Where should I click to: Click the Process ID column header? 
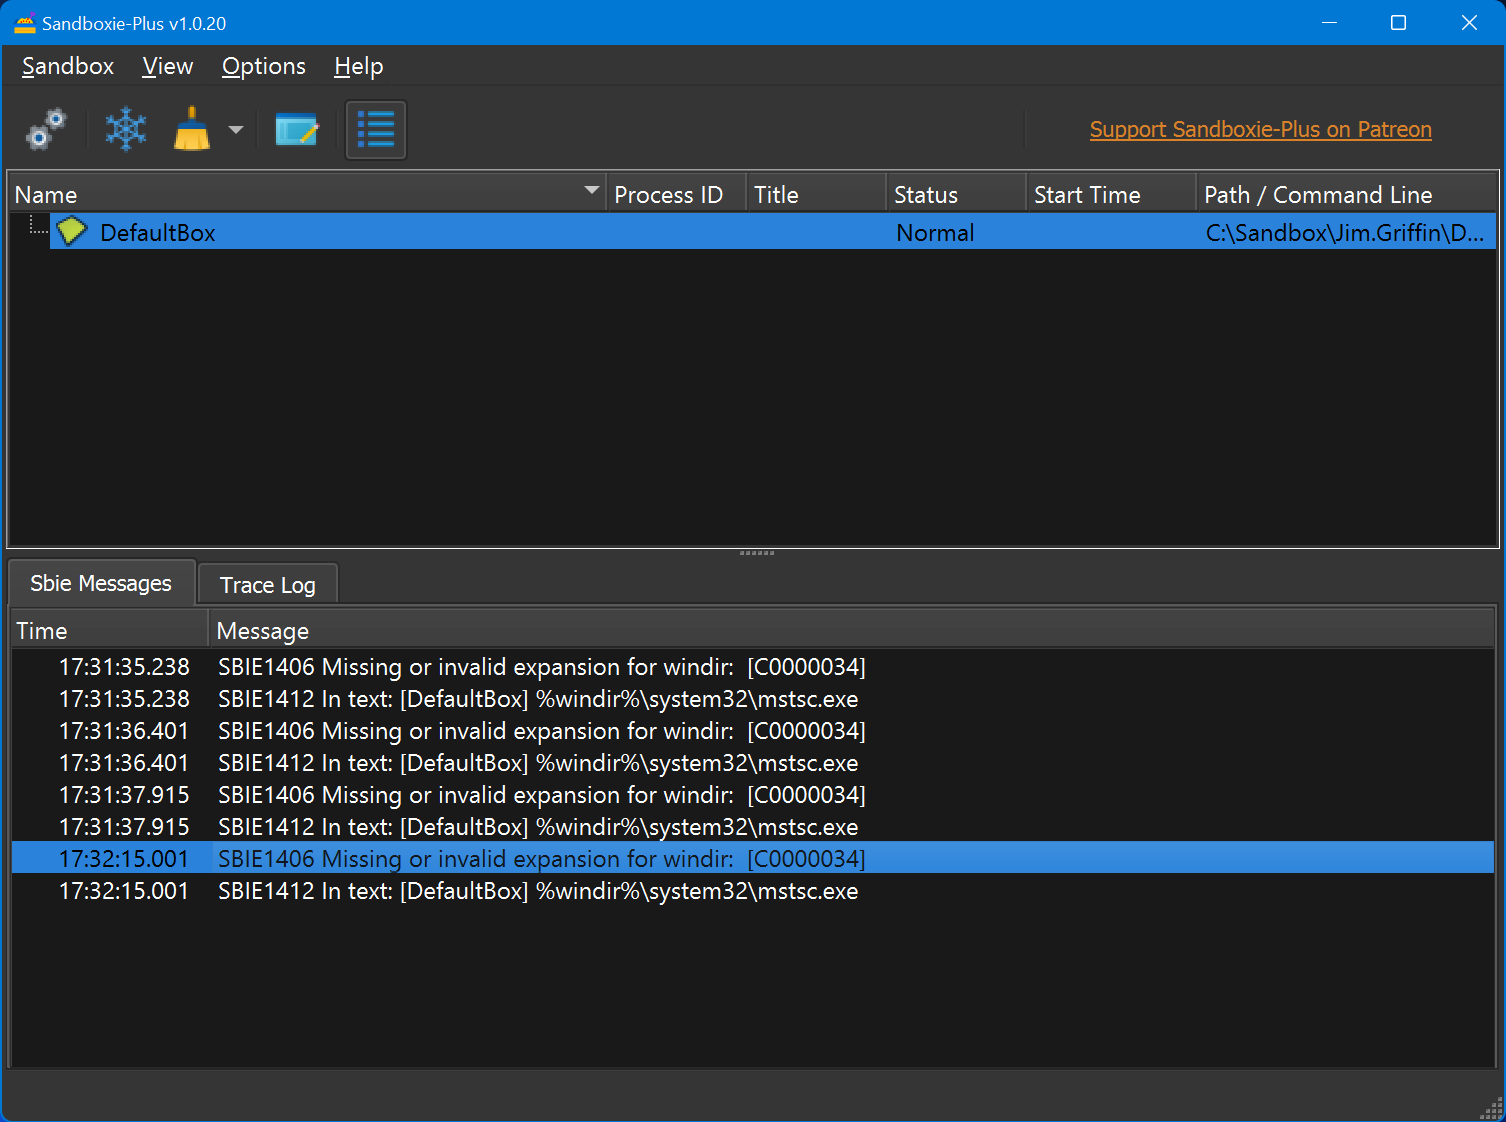click(x=668, y=195)
